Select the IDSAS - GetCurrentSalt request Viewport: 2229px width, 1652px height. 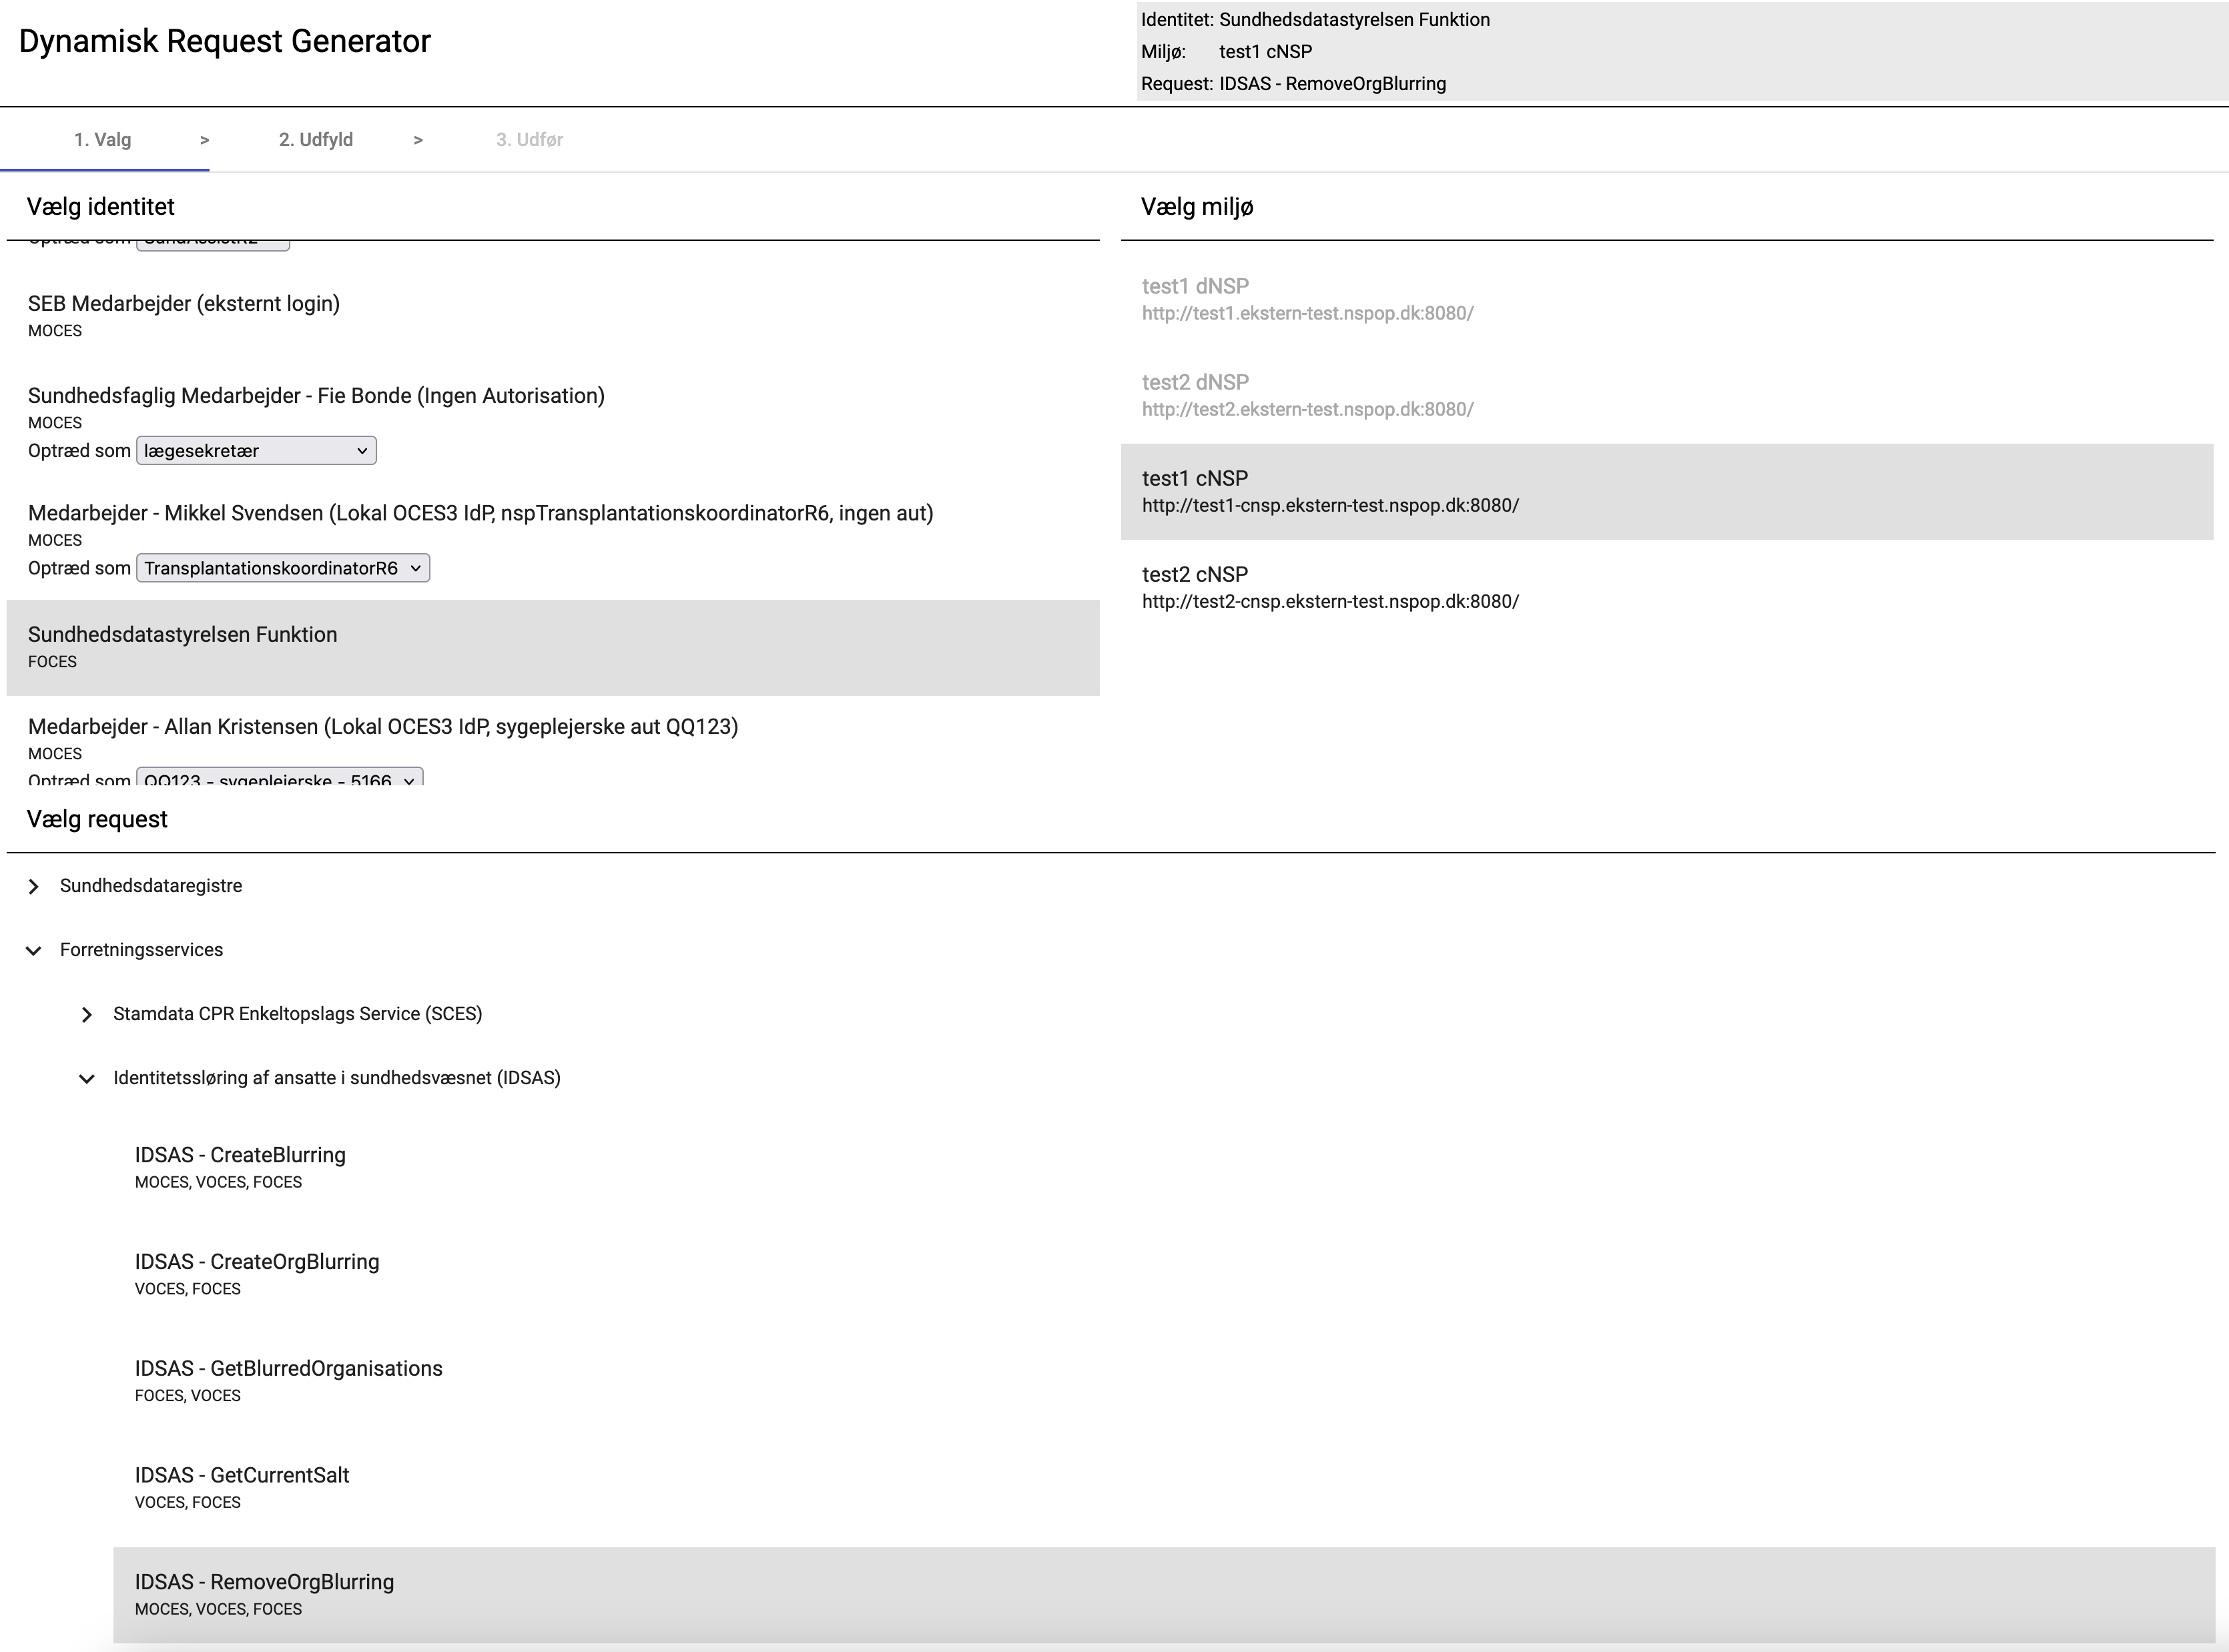pos(242,1476)
